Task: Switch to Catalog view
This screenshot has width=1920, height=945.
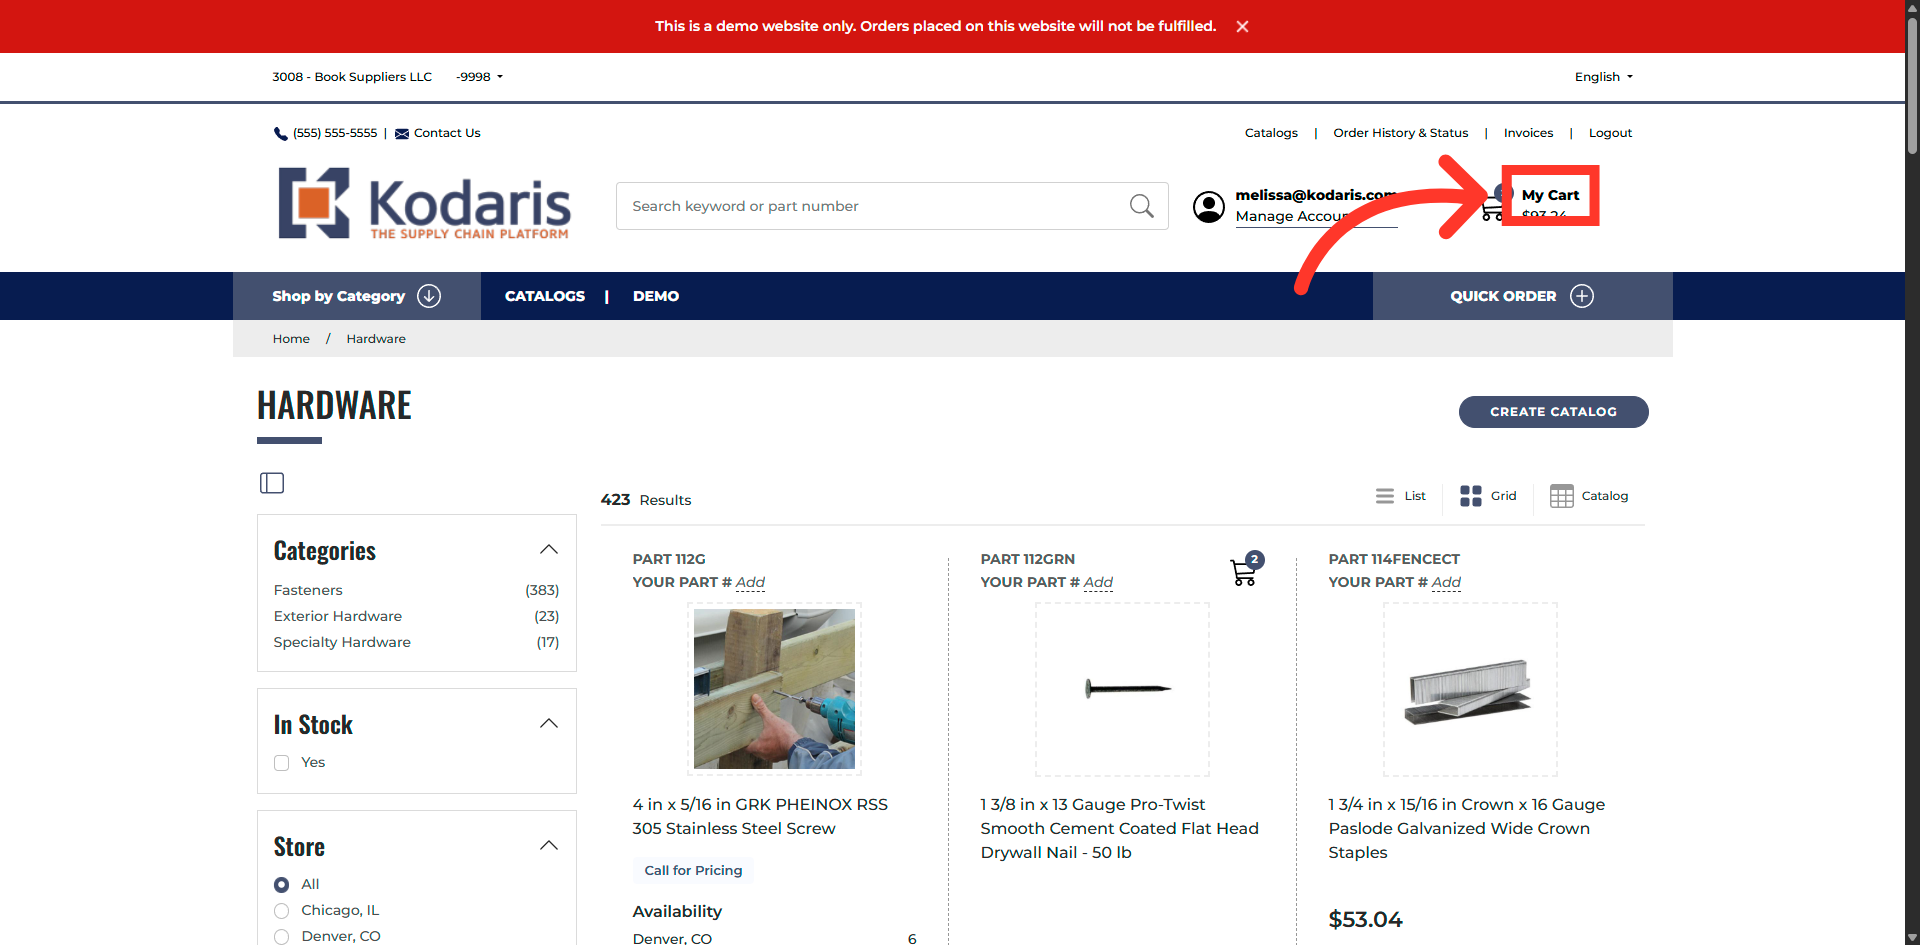Action: pos(1589,496)
